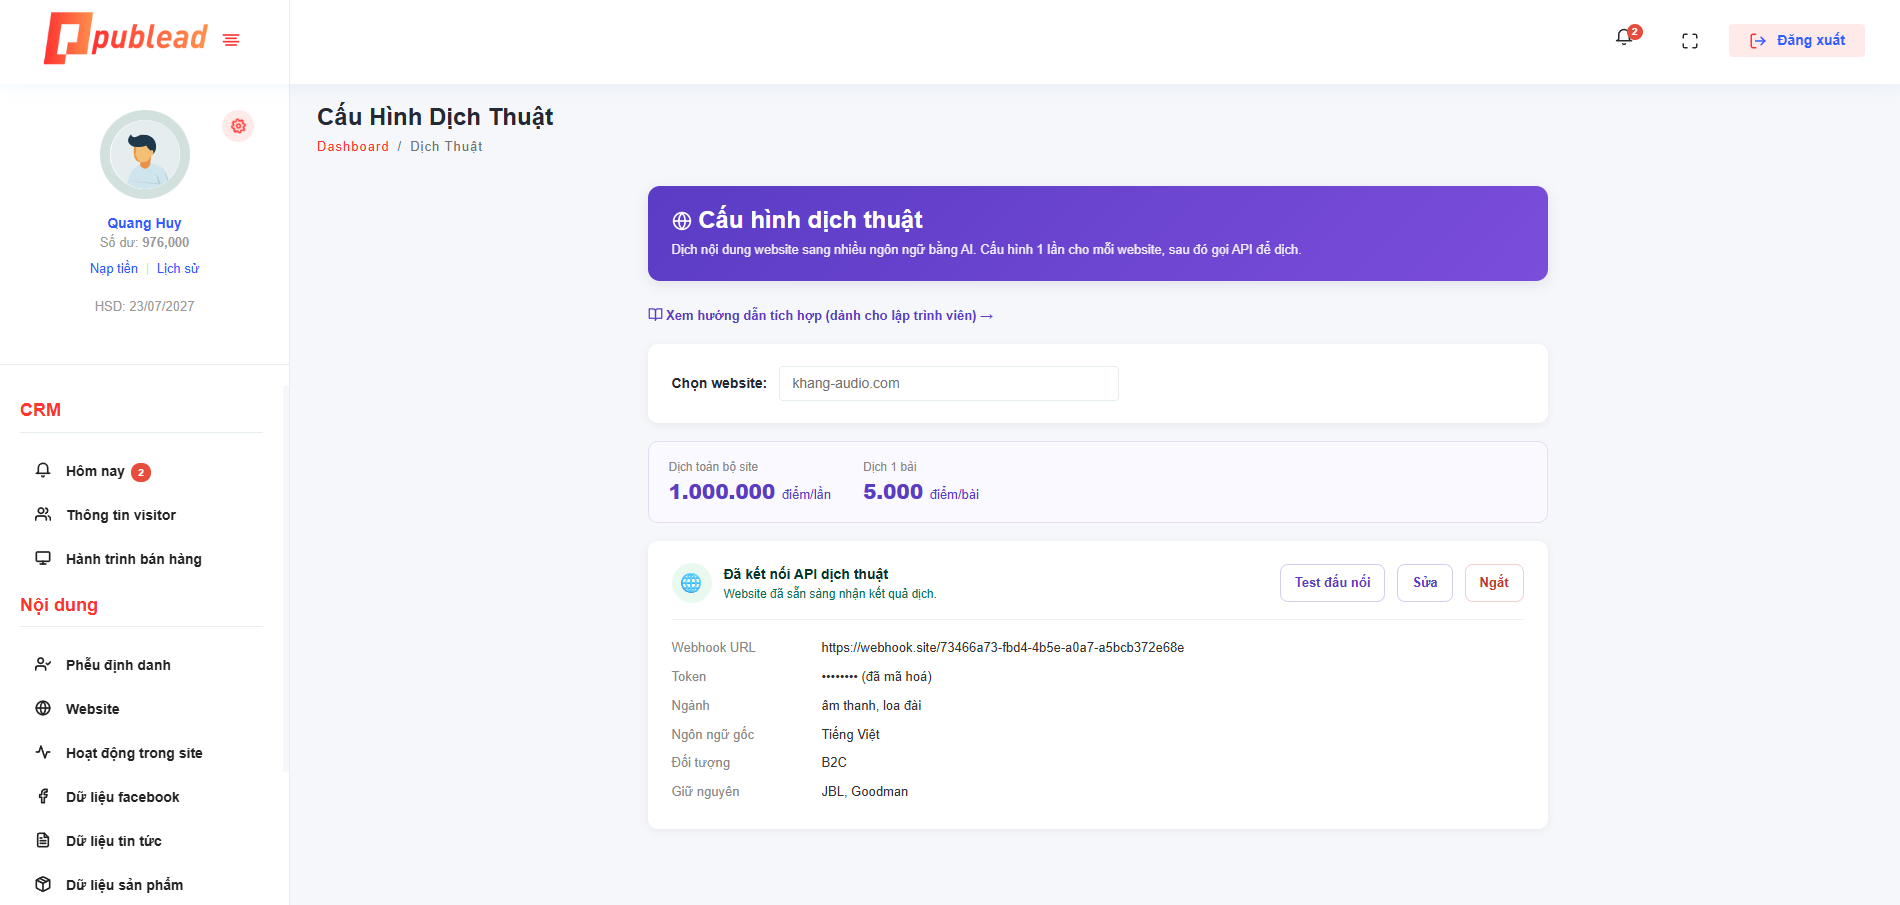1900x905 pixels.
Task: Click the Sửa edit button
Action: [x=1425, y=583]
